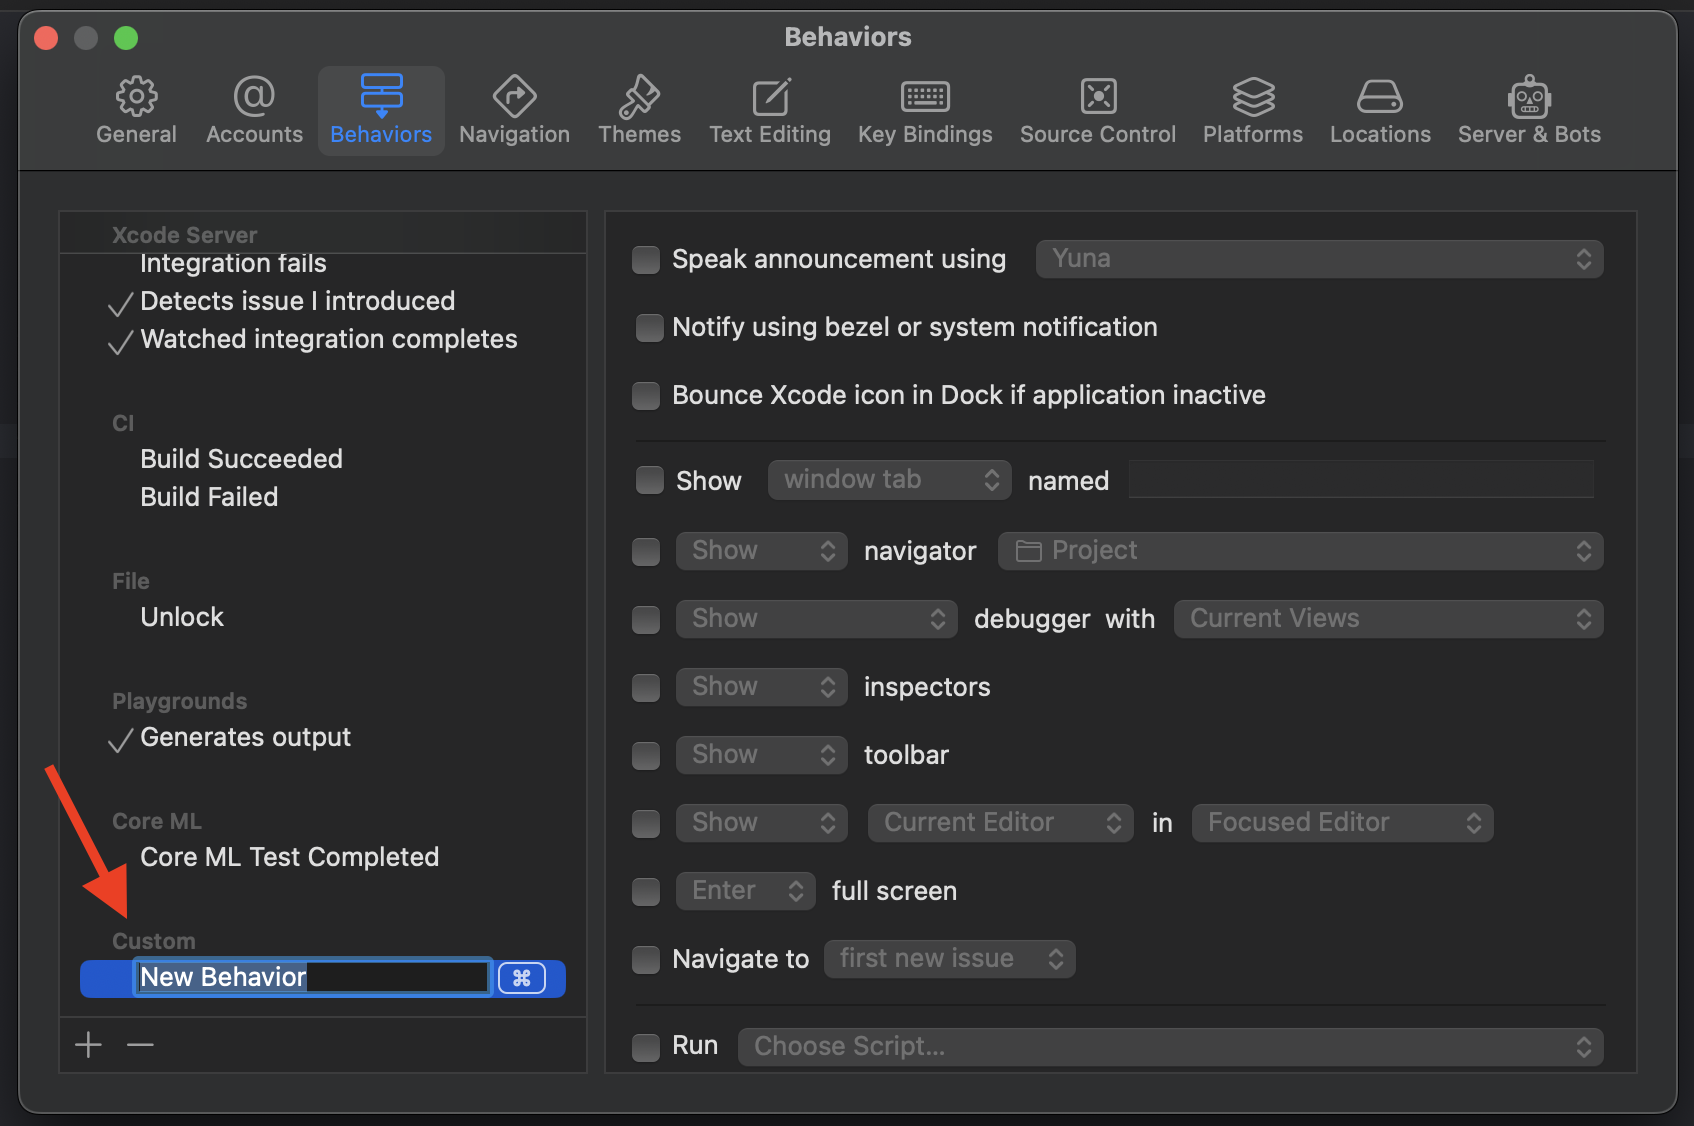1694x1126 pixels.
Task: Open the Focused Editor dropdown
Action: [x=1342, y=823]
